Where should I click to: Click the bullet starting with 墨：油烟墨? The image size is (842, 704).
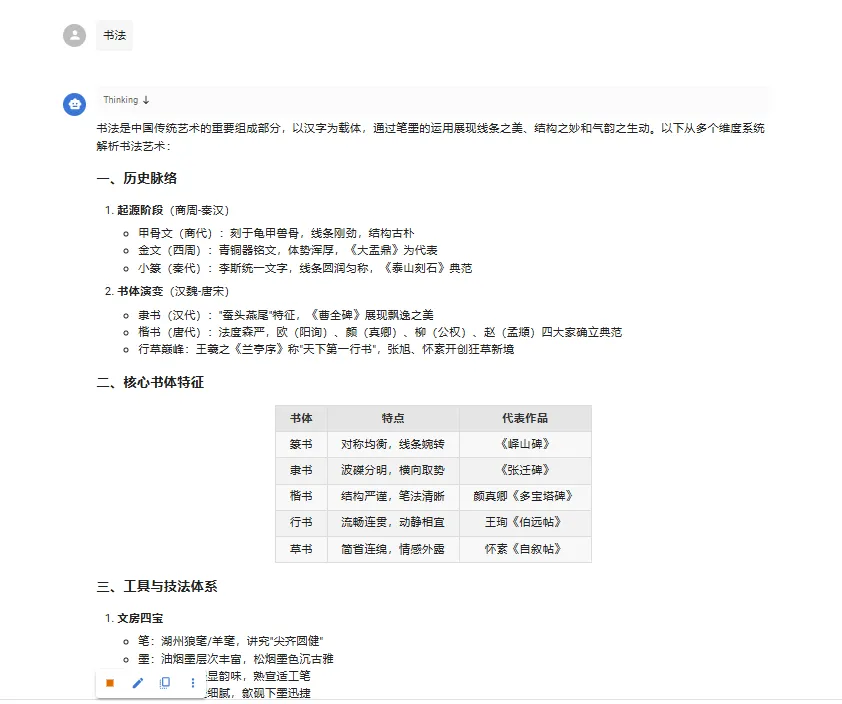point(236,659)
